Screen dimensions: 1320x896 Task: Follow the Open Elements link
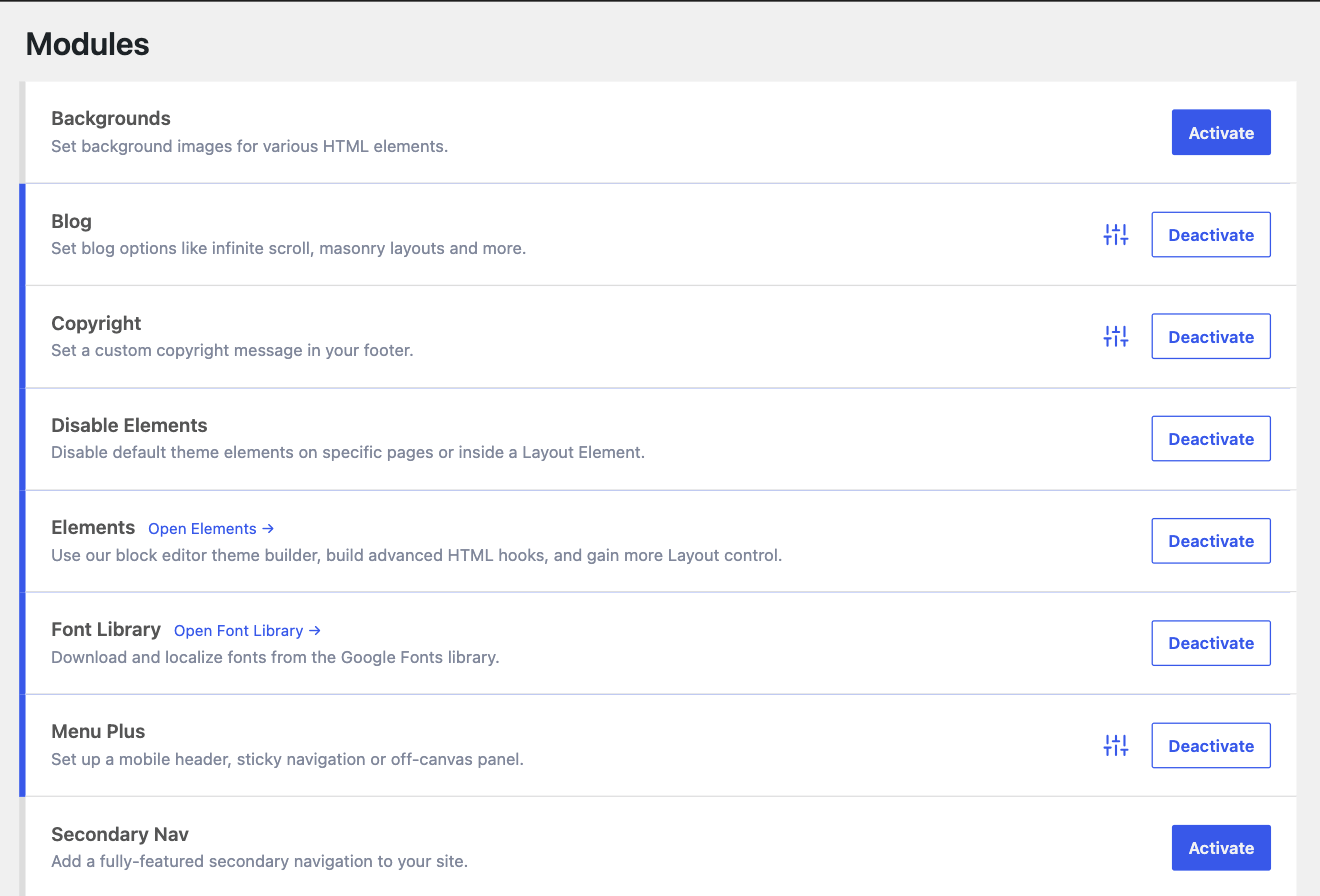211,529
